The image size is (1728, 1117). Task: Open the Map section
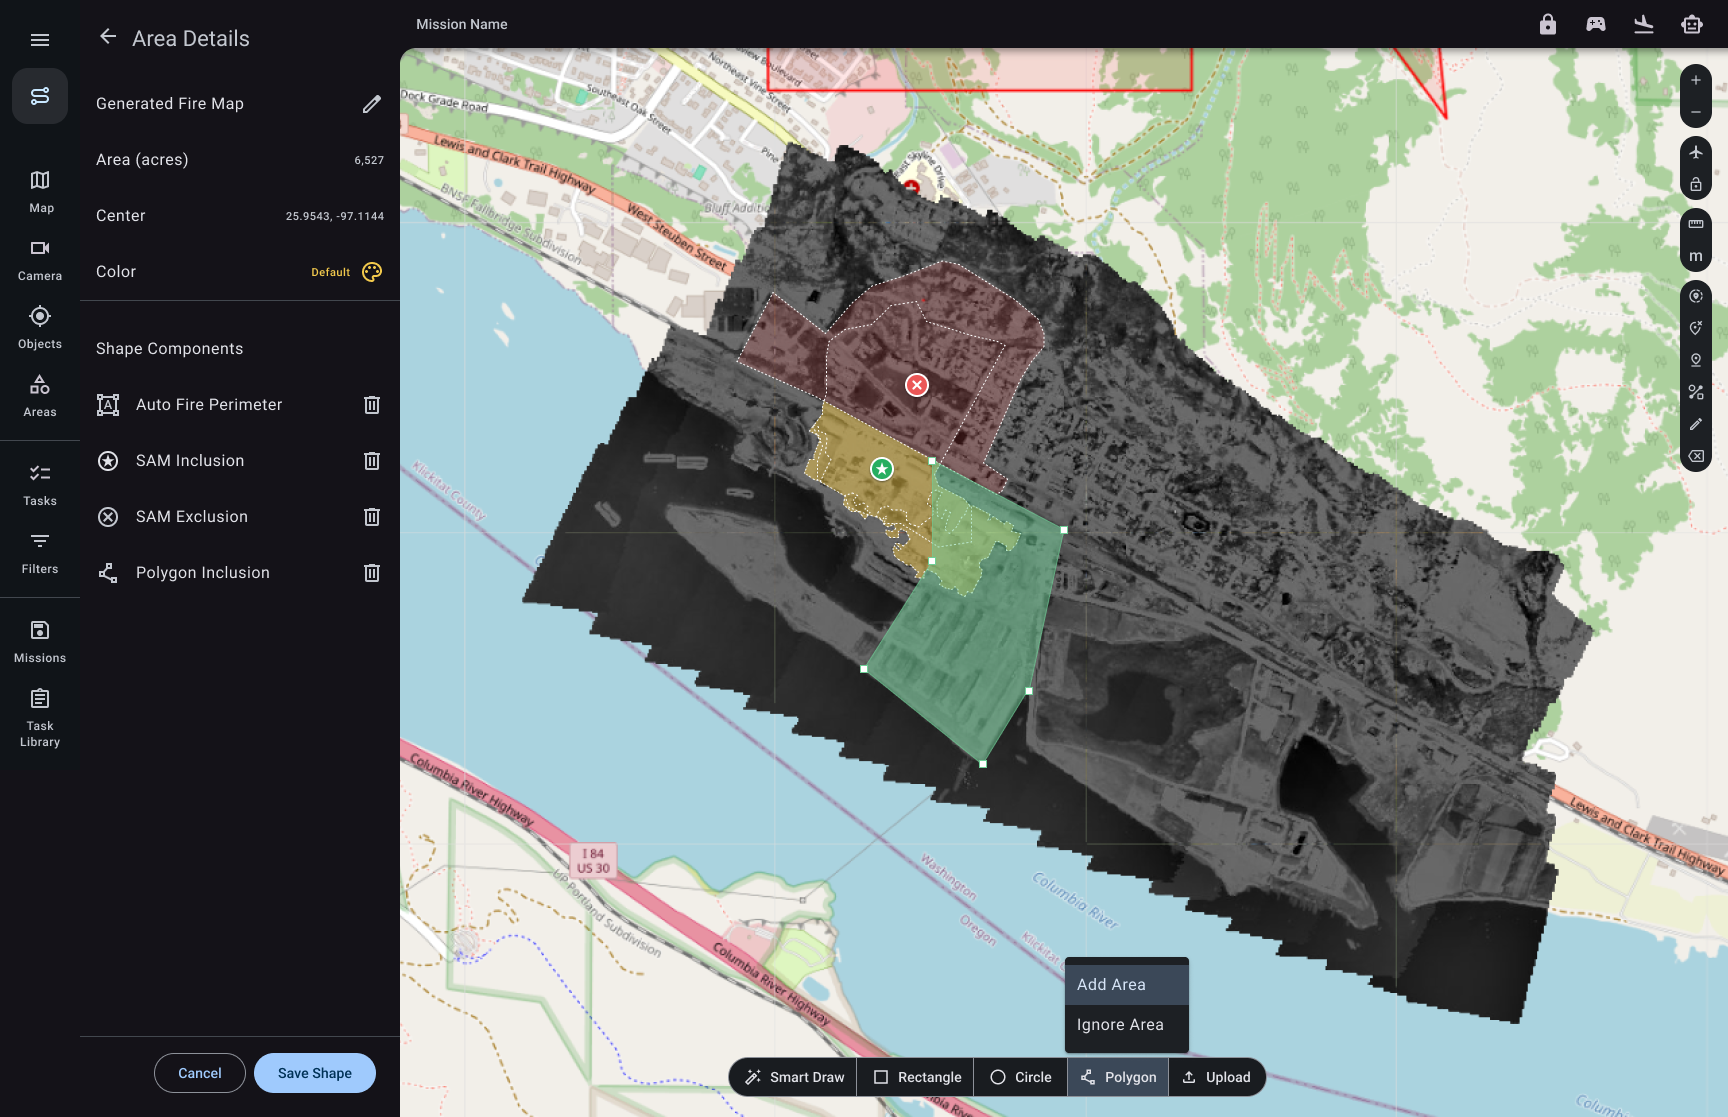(40, 191)
